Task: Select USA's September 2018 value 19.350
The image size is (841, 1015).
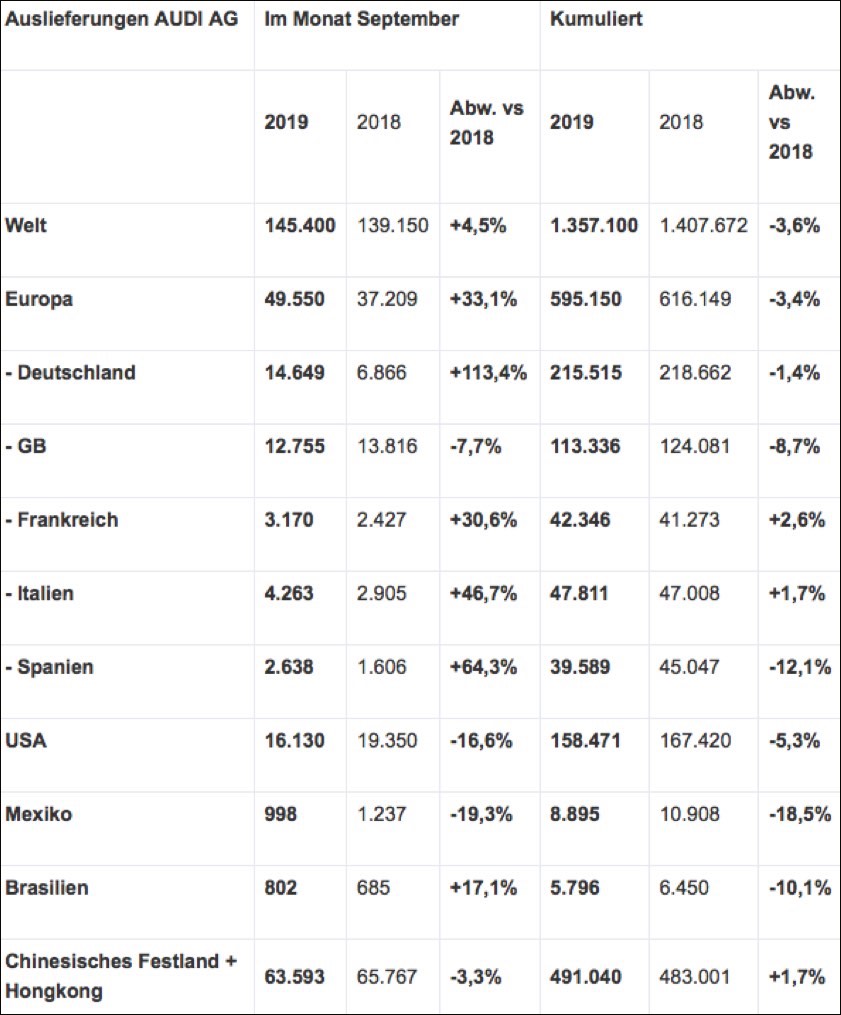Action: pyautogui.click(x=393, y=741)
